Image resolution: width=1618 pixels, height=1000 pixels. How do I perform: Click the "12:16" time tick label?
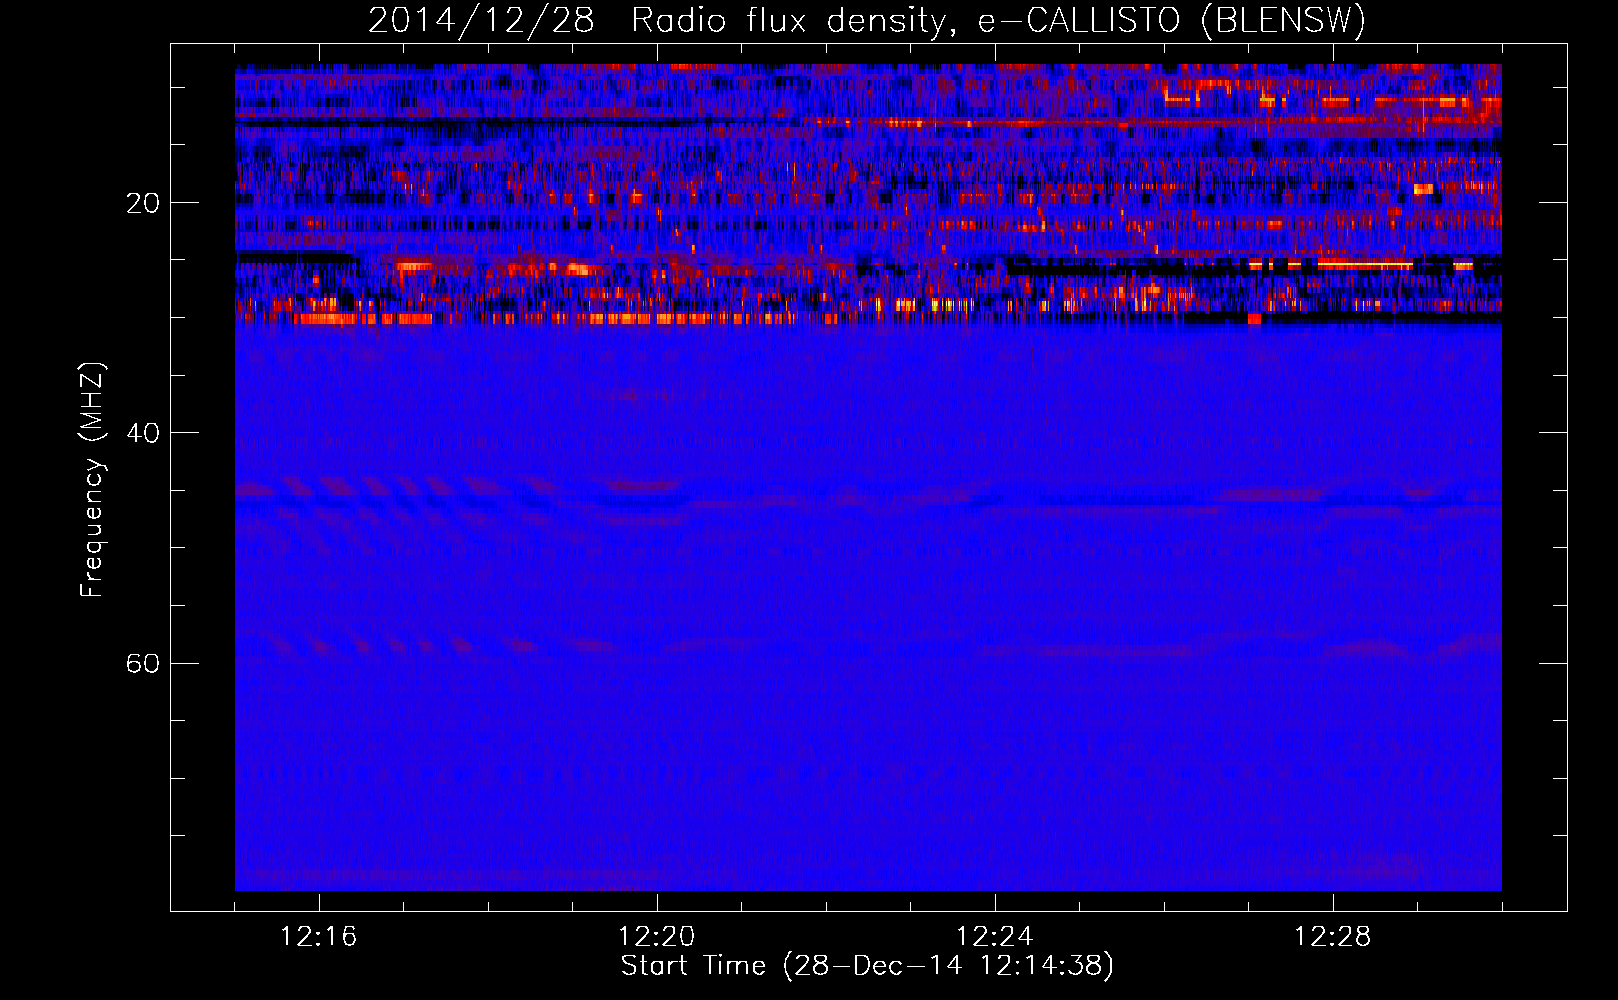point(319,937)
